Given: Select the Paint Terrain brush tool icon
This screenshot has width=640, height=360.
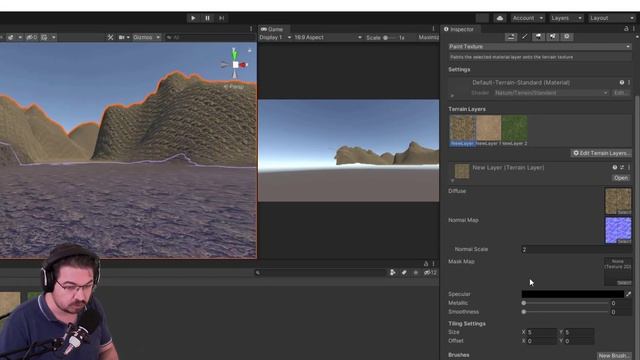Looking at the screenshot, I should (x=524, y=37).
